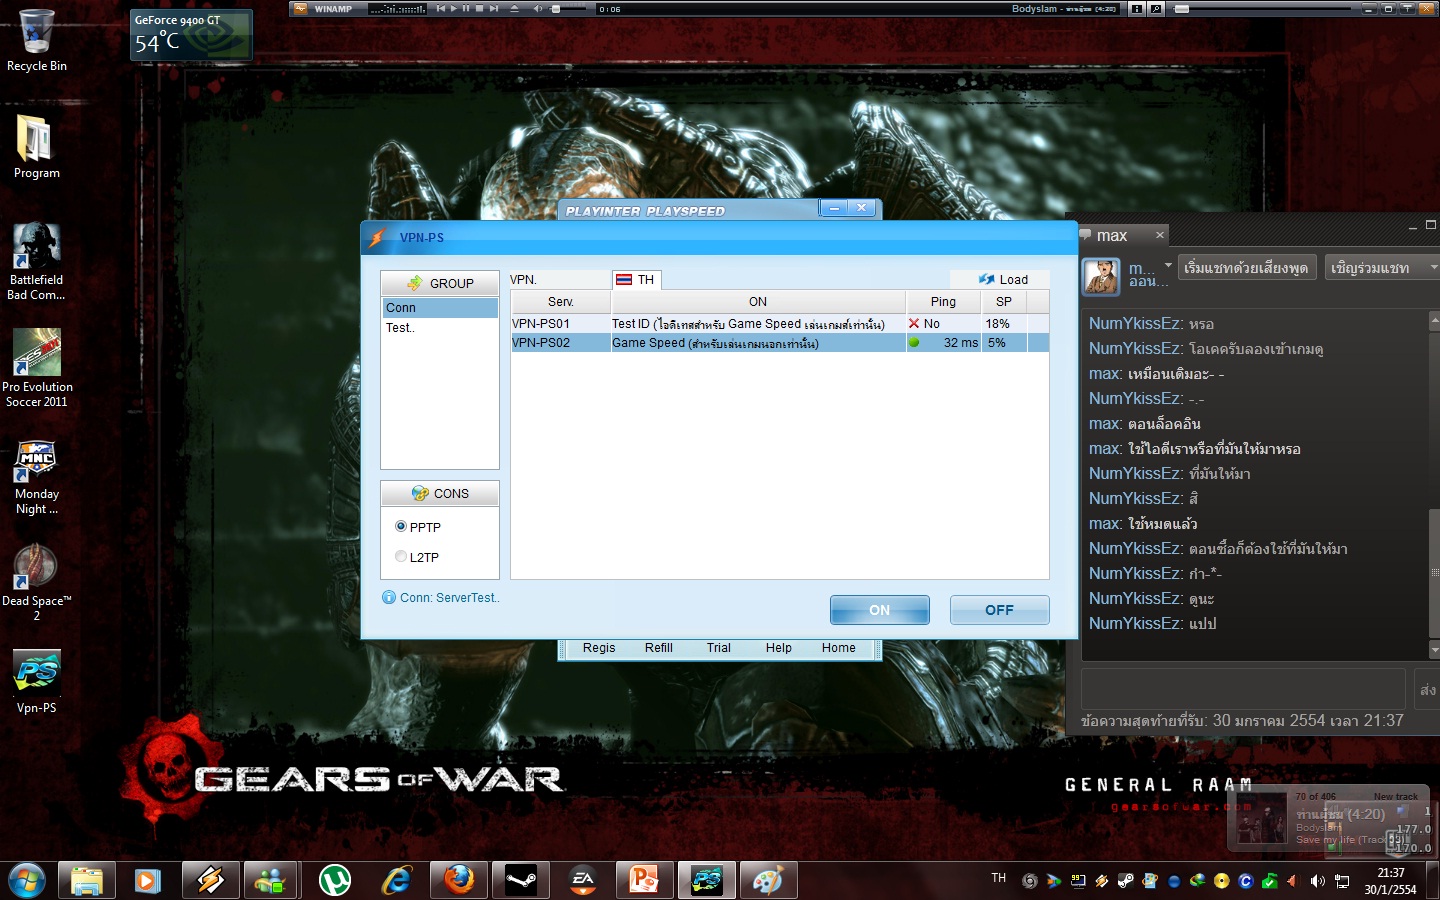Click the Winamp eject open-file button

pyautogui.click(x=514, y=9)
